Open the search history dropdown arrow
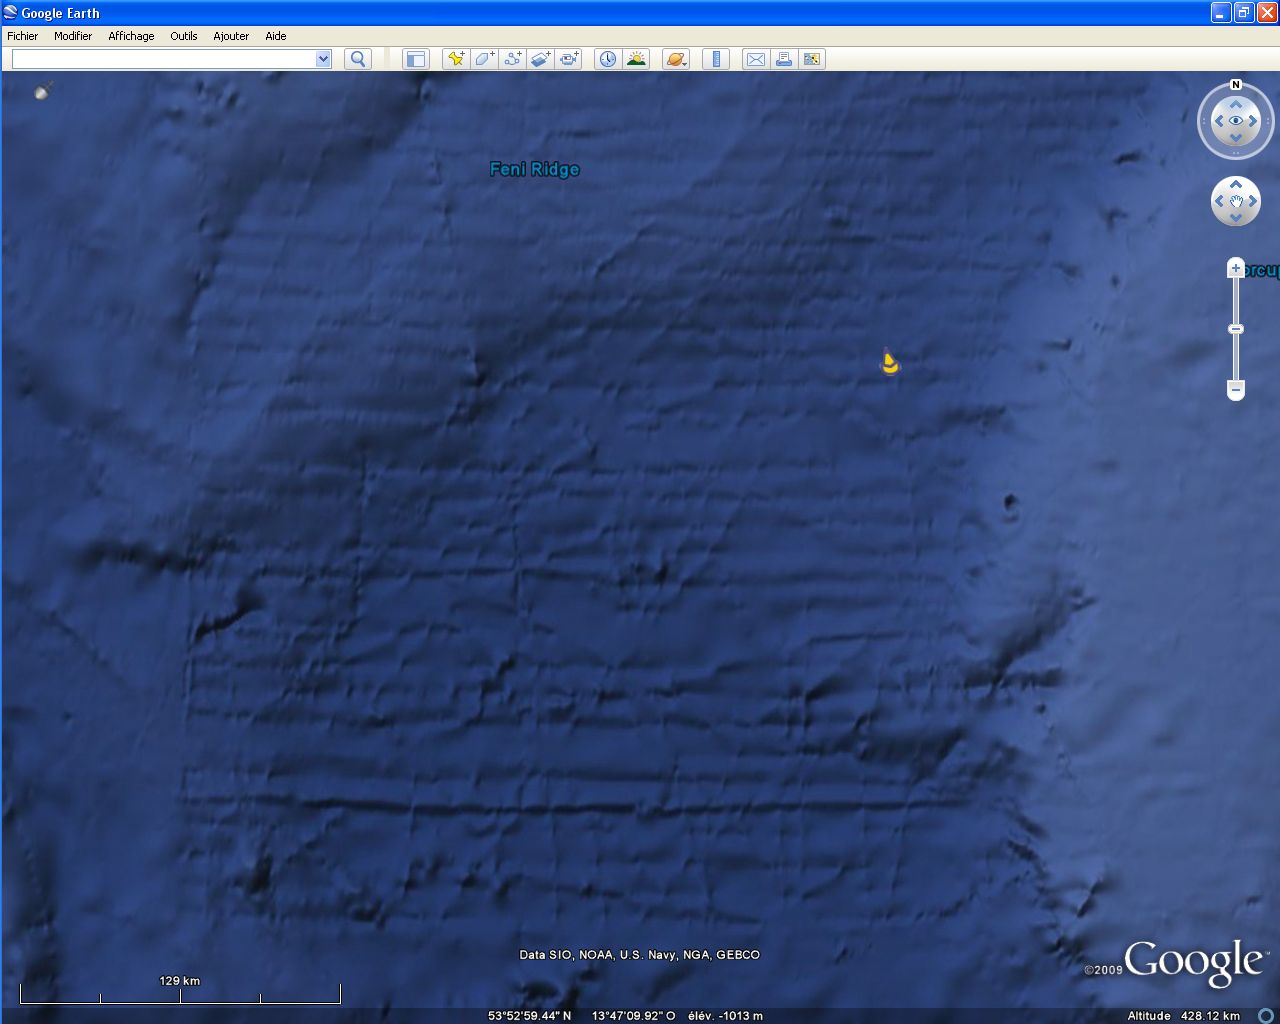1280x1024 pixels. tap(323, 59)
